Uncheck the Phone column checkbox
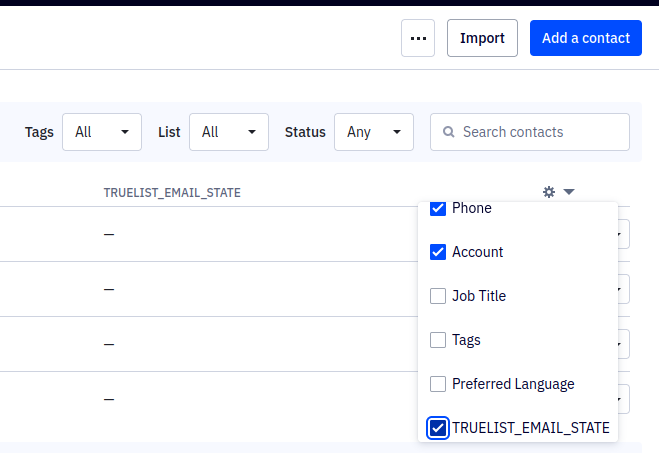Screen dimensions: 659x453 coord(438,208)
